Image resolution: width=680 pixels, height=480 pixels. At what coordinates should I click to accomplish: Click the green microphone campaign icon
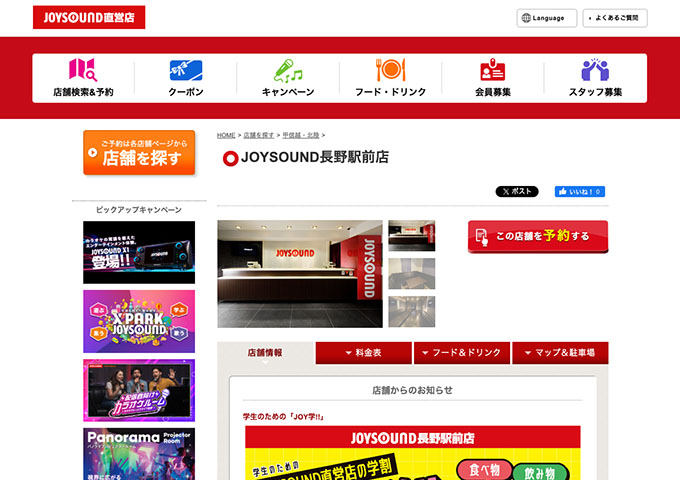tap(288, 70)
